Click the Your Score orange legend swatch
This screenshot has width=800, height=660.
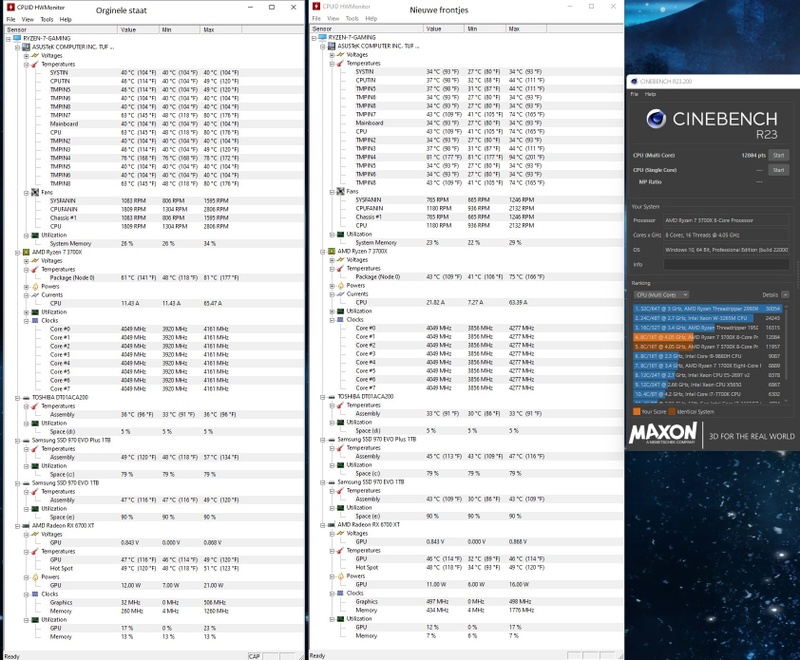click(637, 412)
